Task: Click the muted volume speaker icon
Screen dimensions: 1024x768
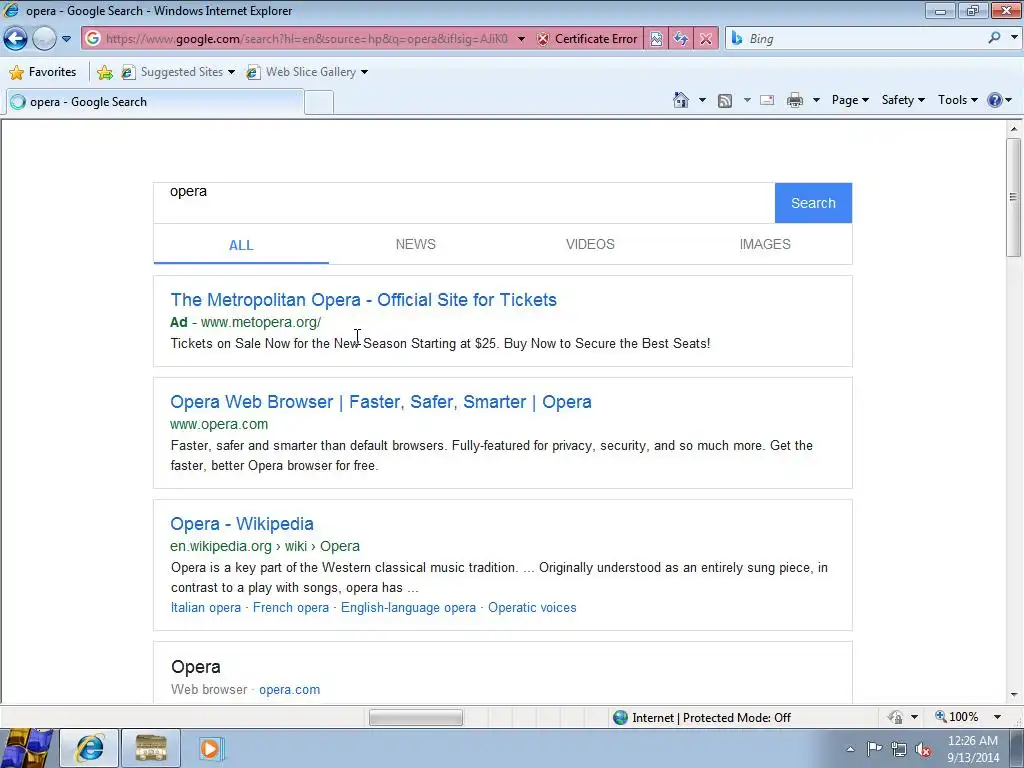Action: coord(923,749)
